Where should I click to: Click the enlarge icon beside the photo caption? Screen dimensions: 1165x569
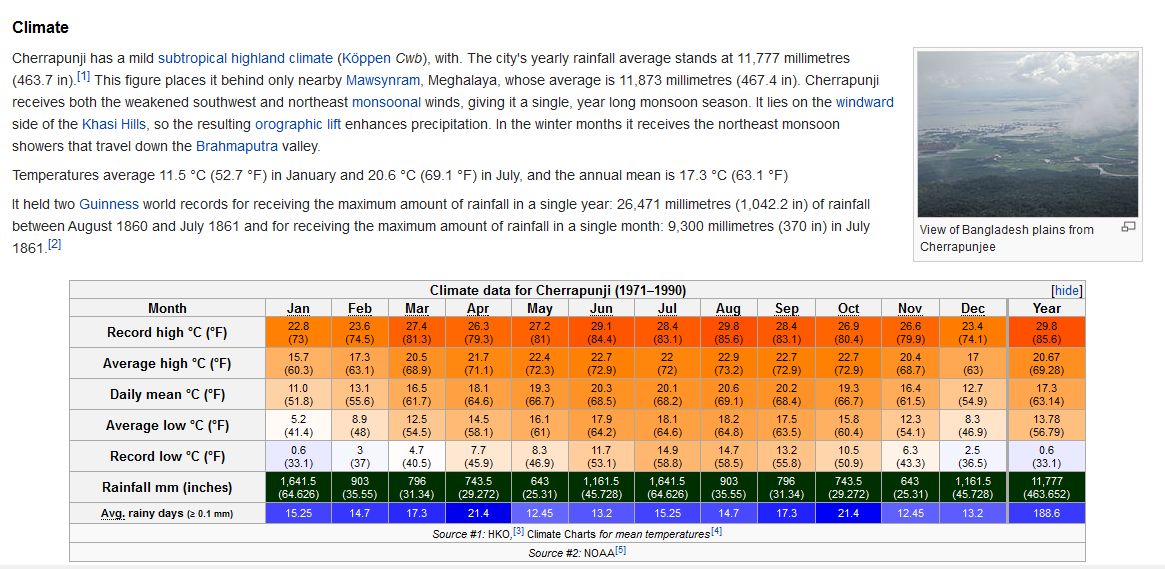point(1128,227)
